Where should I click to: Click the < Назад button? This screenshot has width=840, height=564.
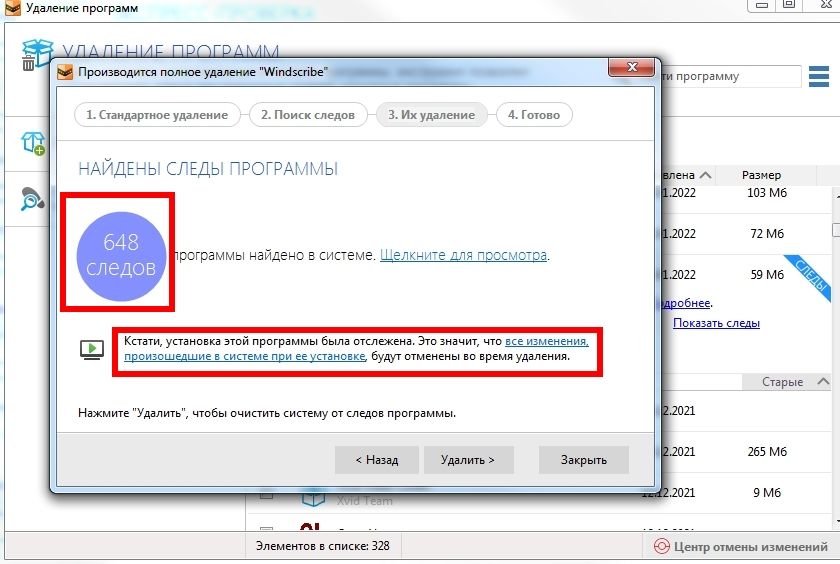(x=376, y=460)
